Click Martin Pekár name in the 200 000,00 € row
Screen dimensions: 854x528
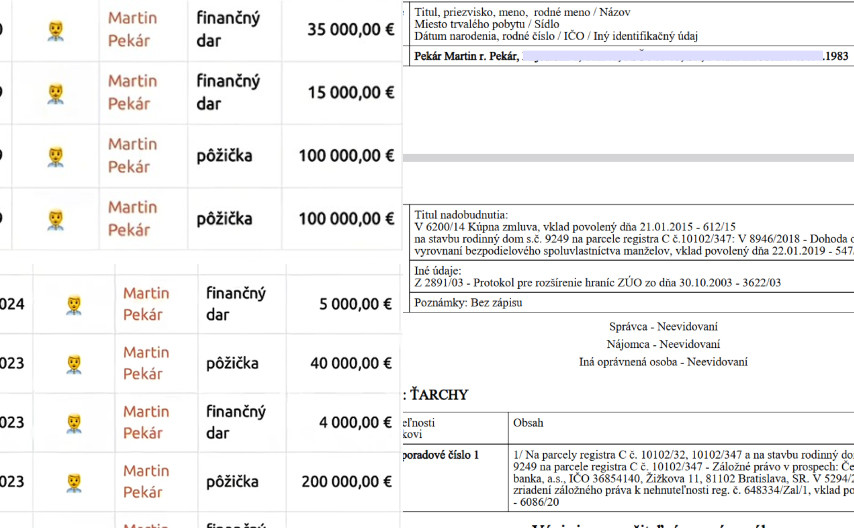[146, 481]
